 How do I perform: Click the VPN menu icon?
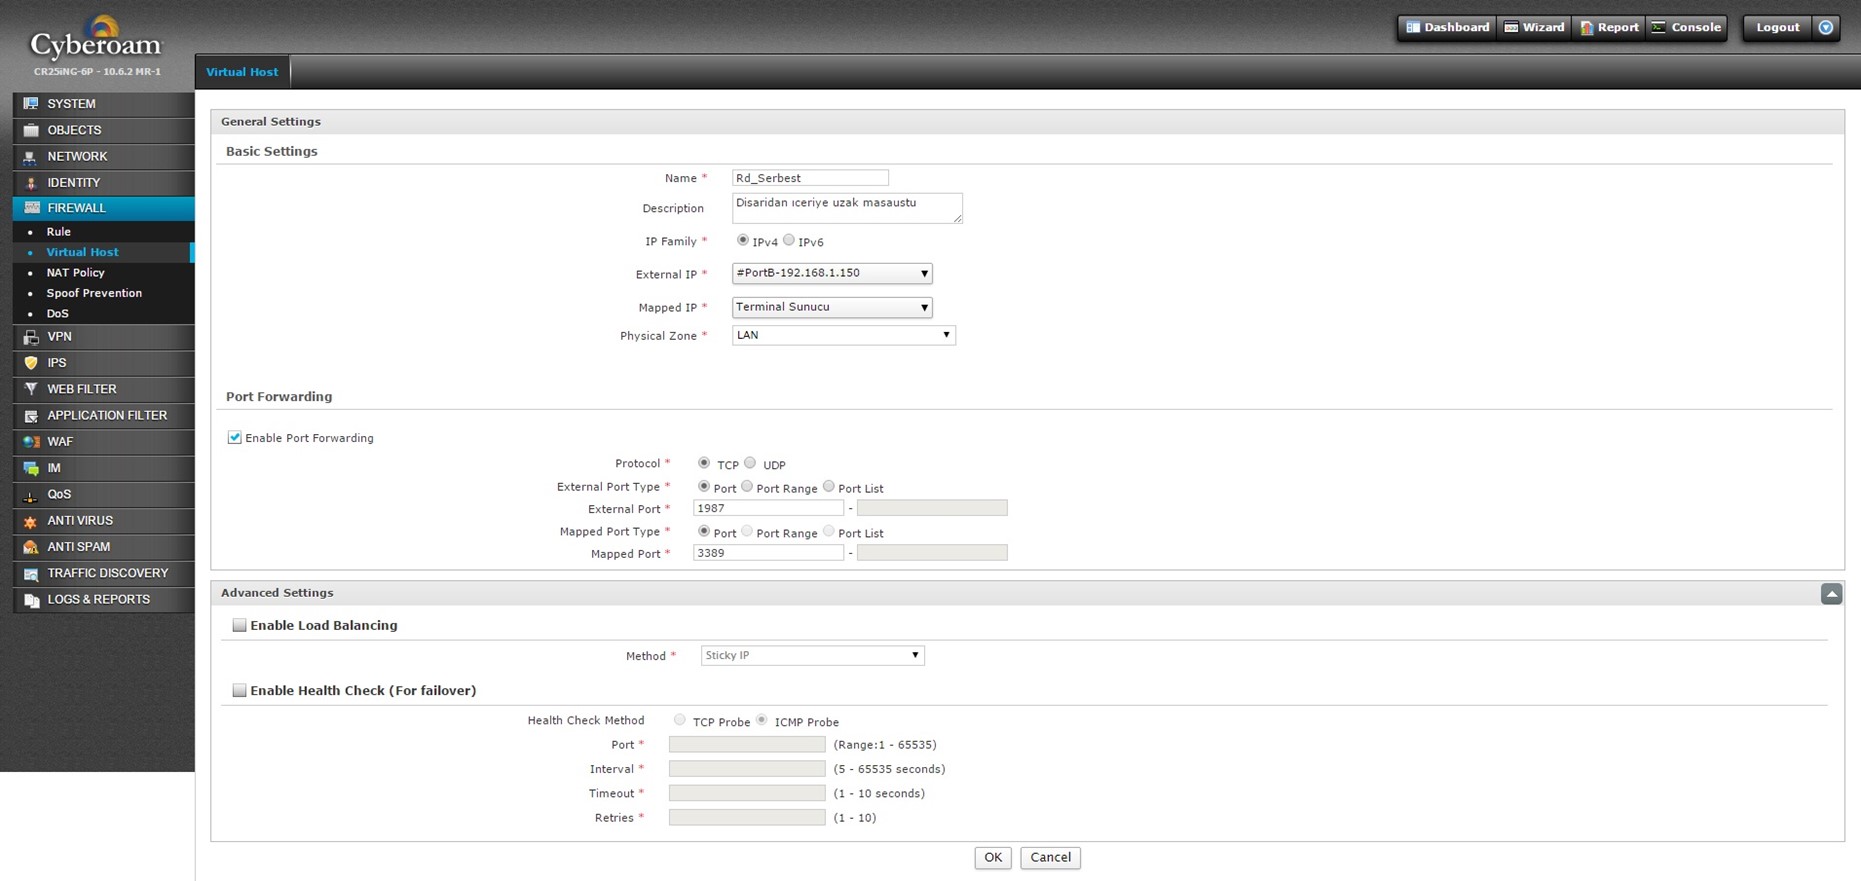pos(31,337)
